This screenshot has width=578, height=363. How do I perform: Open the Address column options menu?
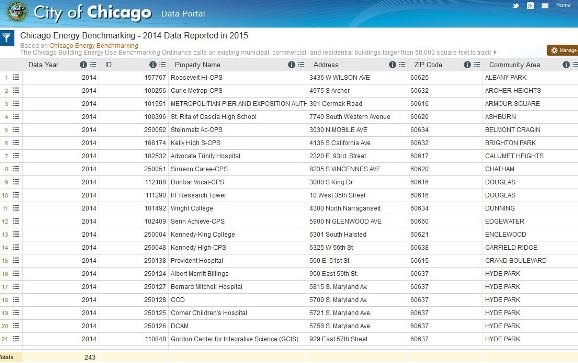click(x=402, y=64)
